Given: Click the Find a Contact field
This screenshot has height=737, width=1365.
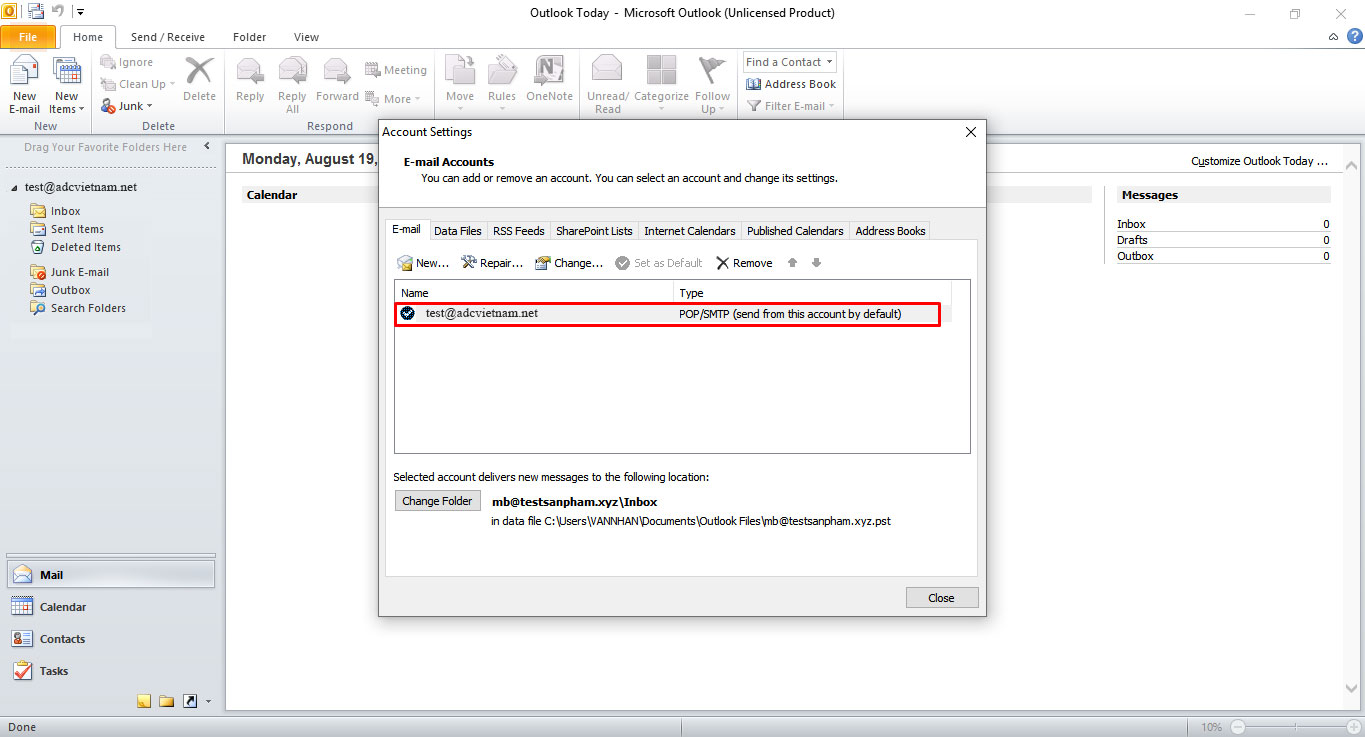Looking at the screenshot, I should click(x=789, y=62).
